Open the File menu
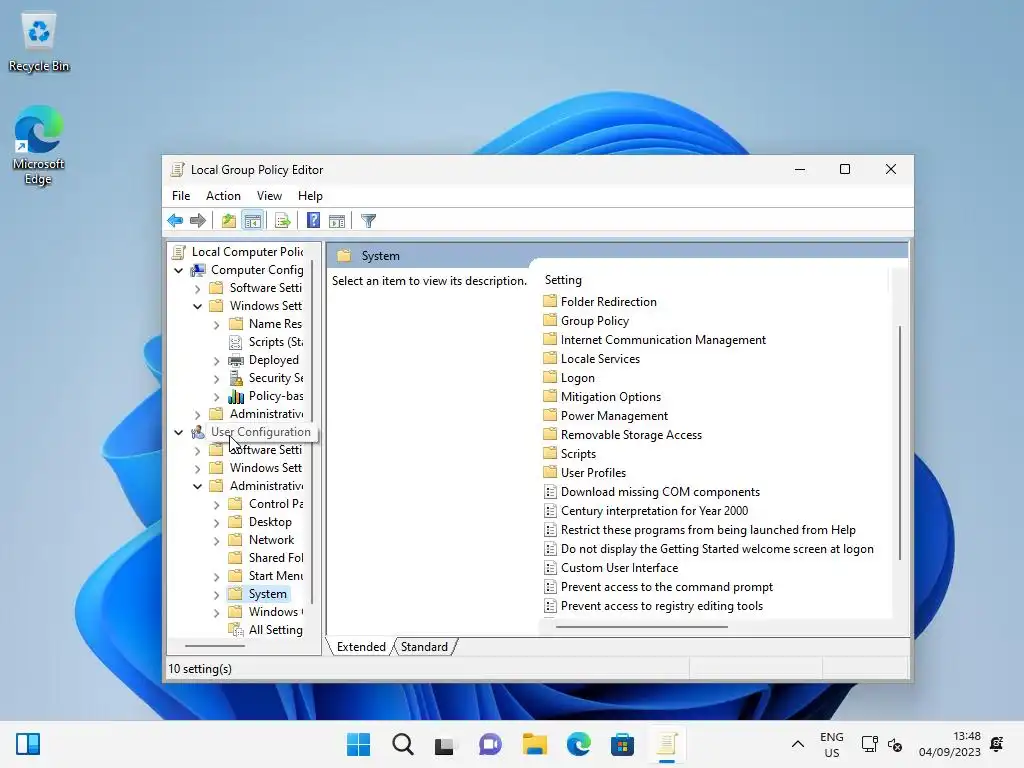Screen dimensions: 1024x768 181,196
